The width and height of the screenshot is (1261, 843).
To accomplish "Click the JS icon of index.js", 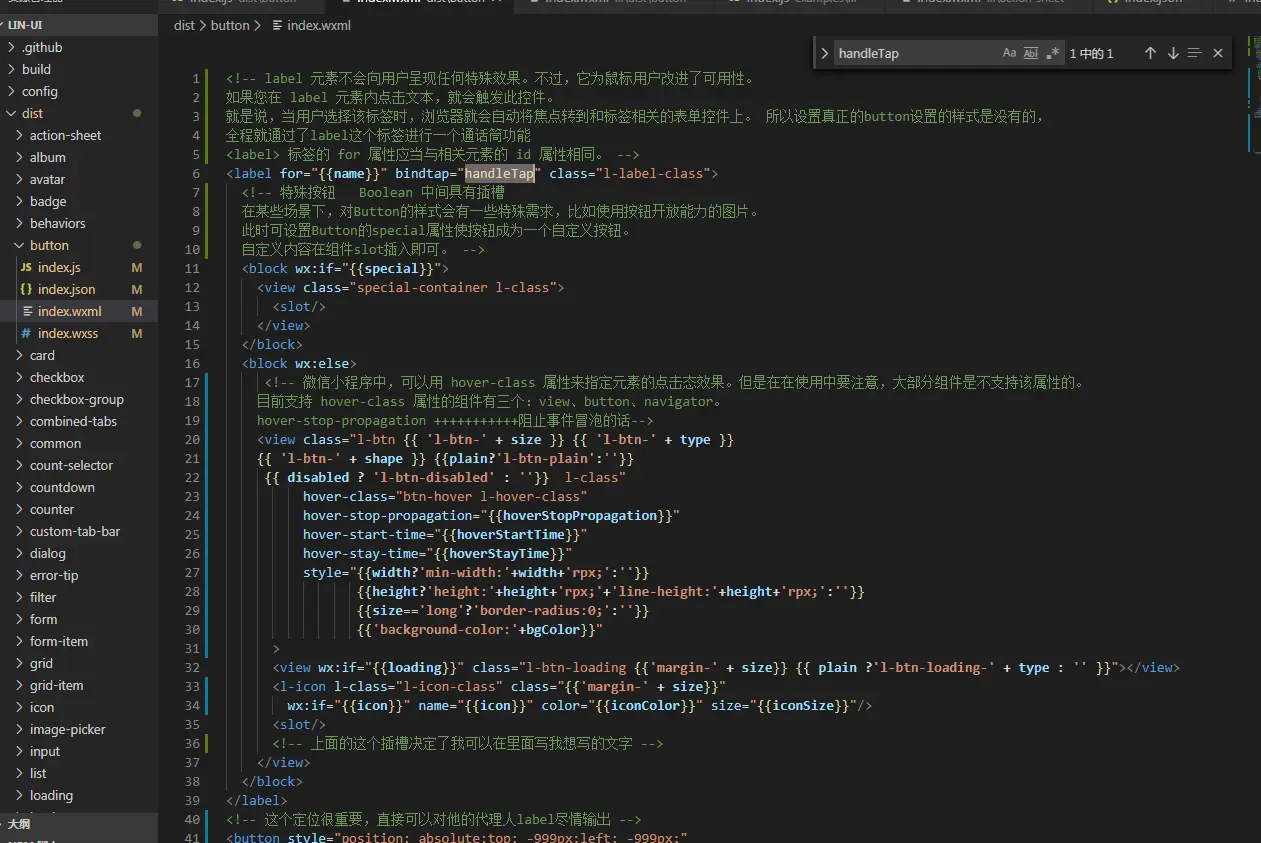I will coord(26,267).
